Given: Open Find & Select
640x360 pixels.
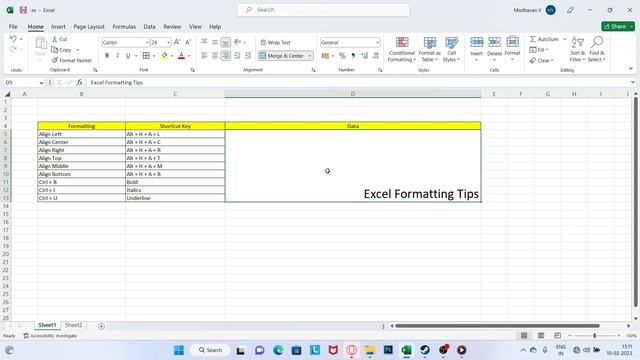Looking at the screenshot, I should click(x=597, y=49).
